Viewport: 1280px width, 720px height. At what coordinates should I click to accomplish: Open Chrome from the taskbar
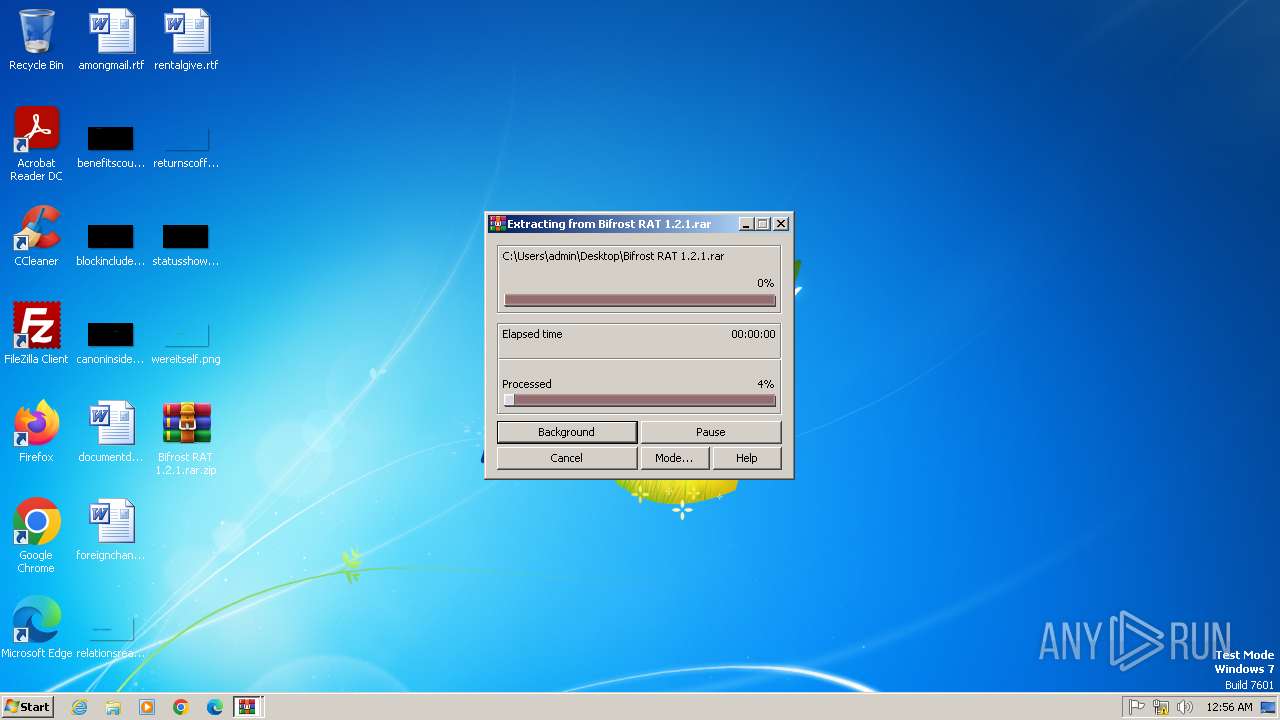point(181,707)
